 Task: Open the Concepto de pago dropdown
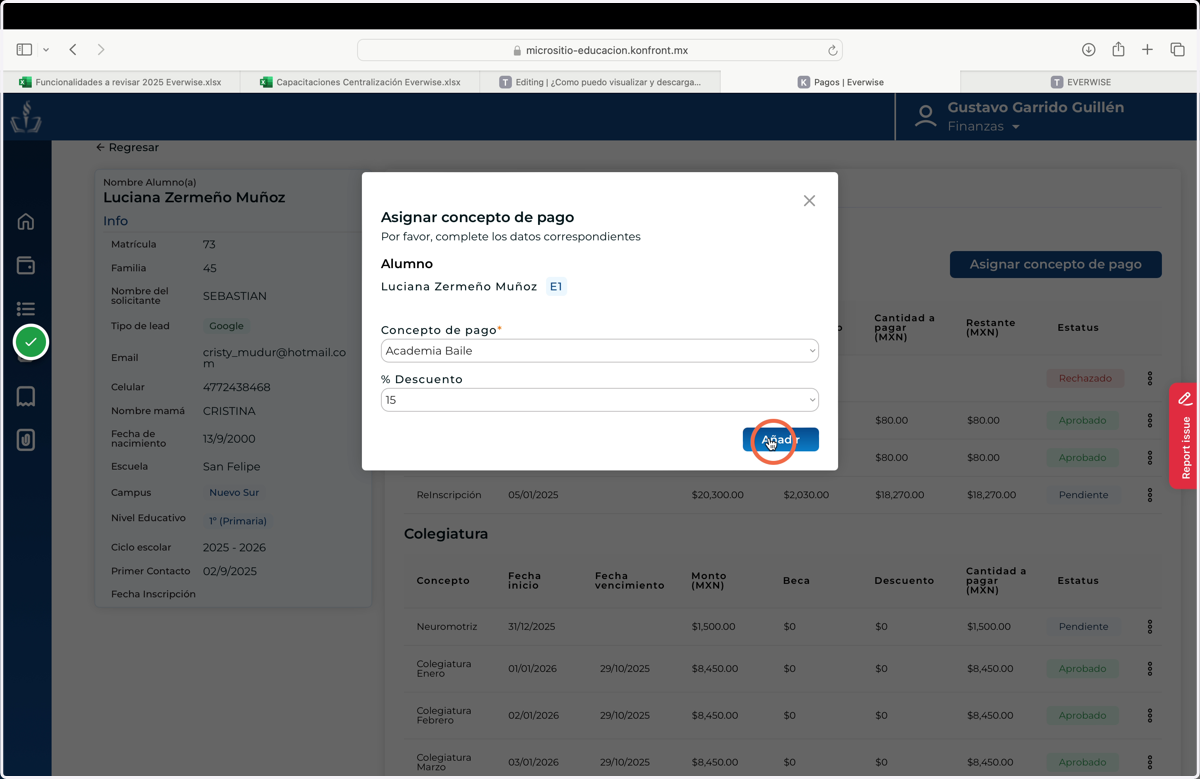[600, 351]
